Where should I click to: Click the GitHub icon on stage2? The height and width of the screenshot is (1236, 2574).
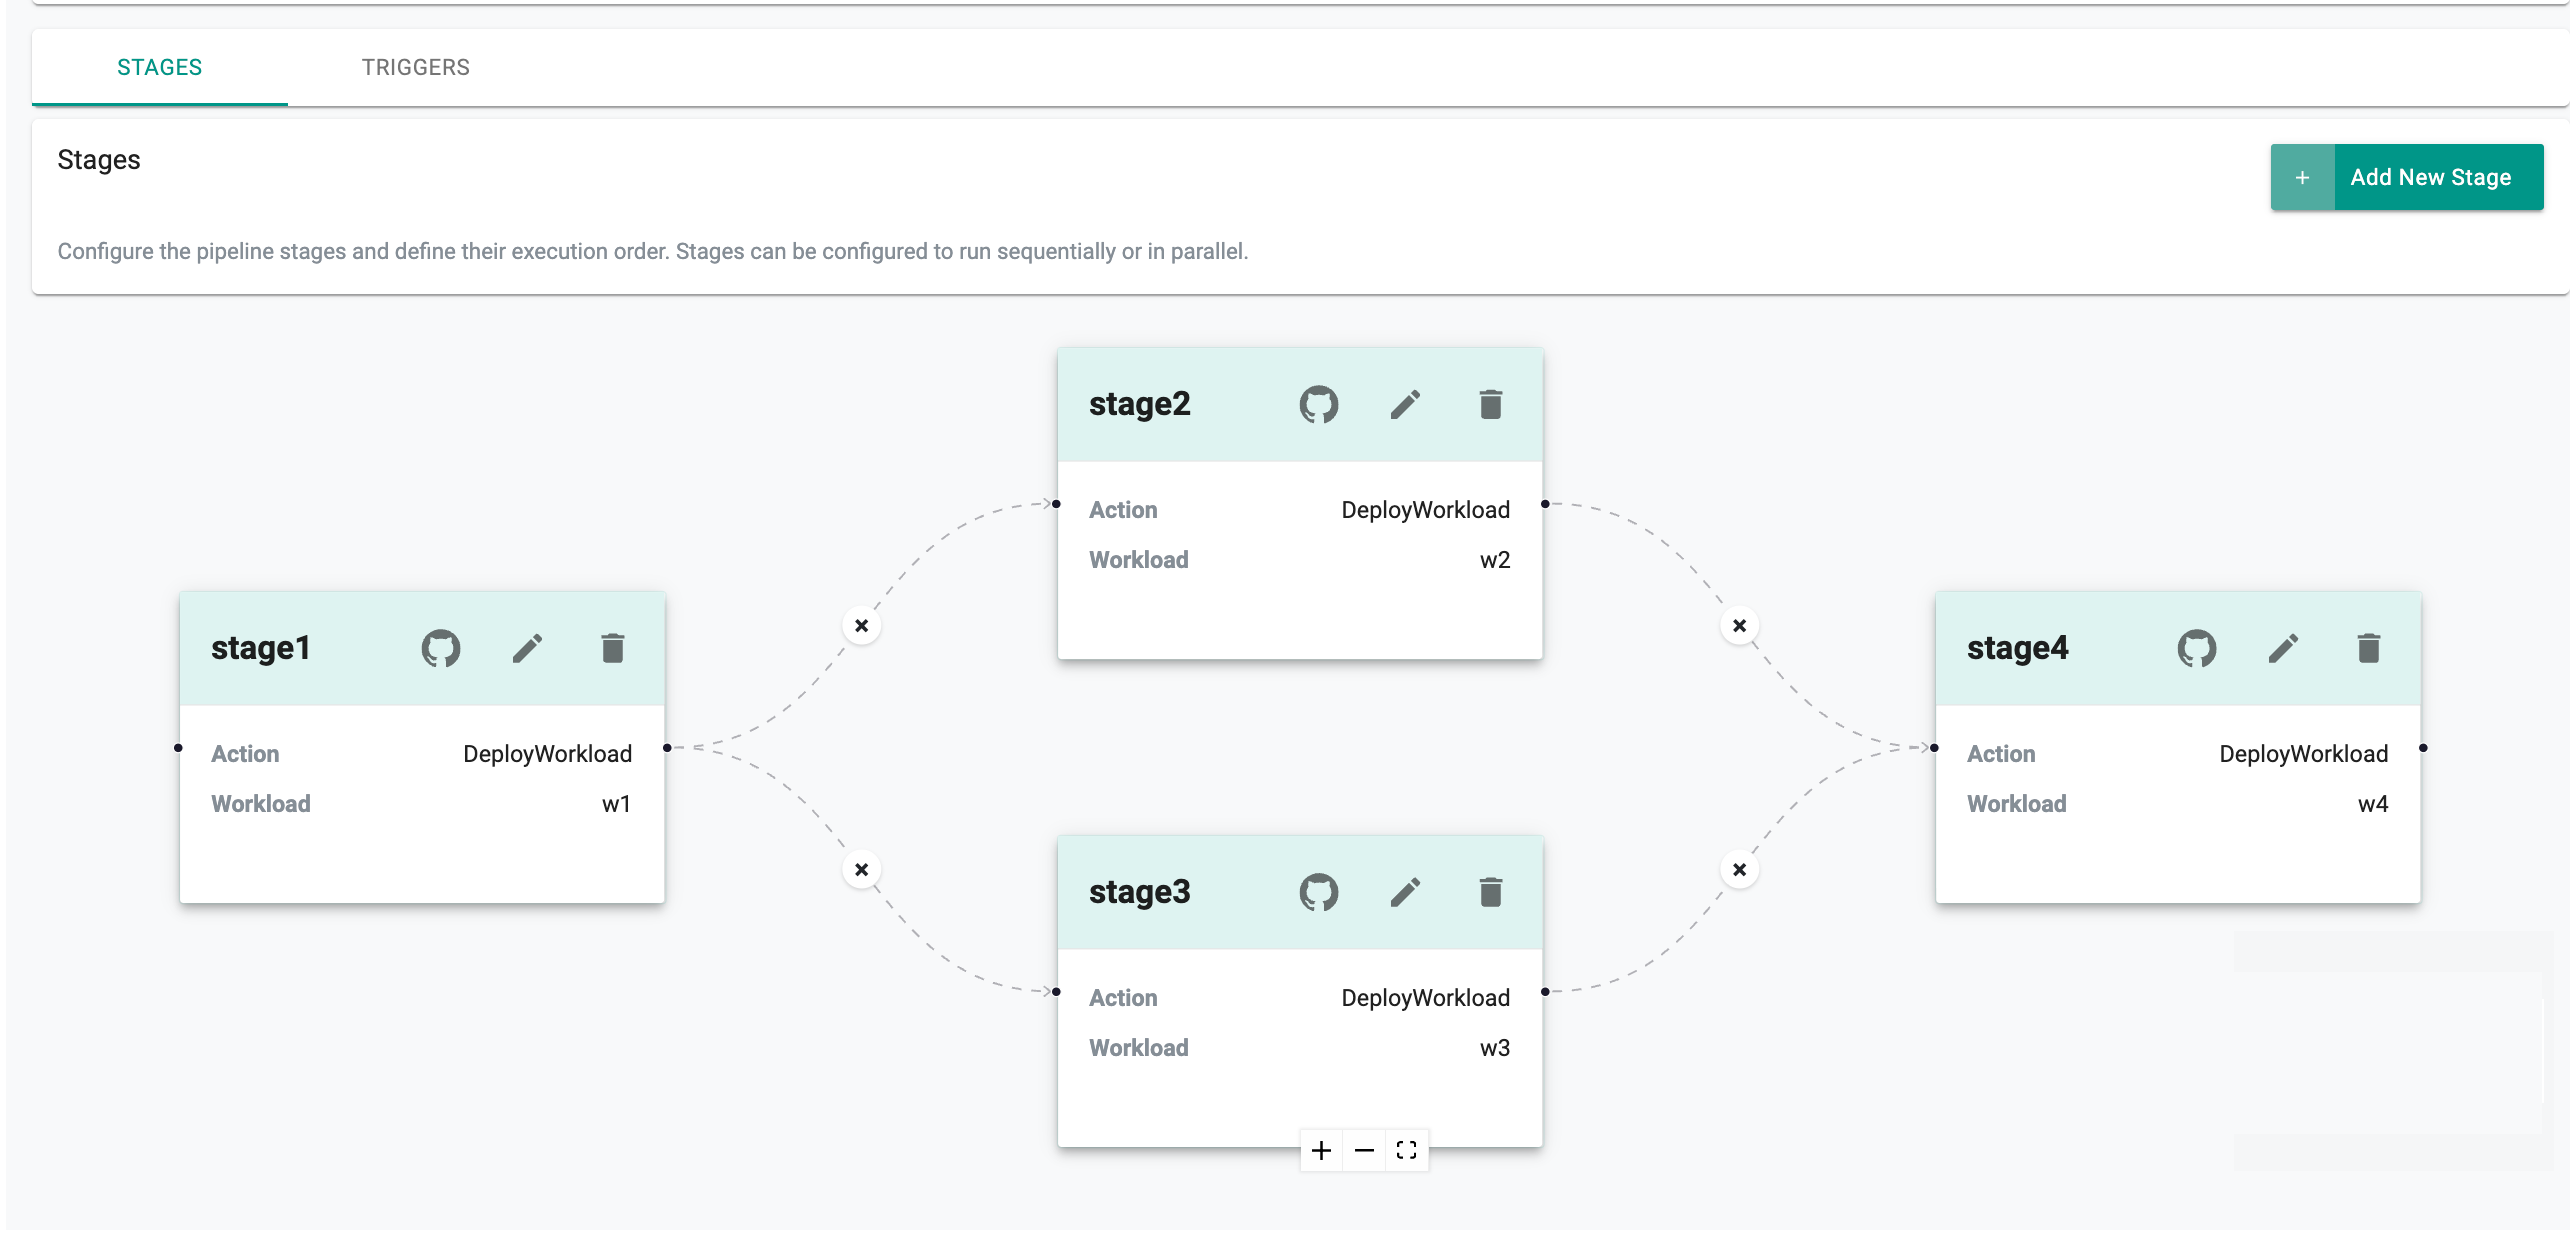(x=1318, y=405)
